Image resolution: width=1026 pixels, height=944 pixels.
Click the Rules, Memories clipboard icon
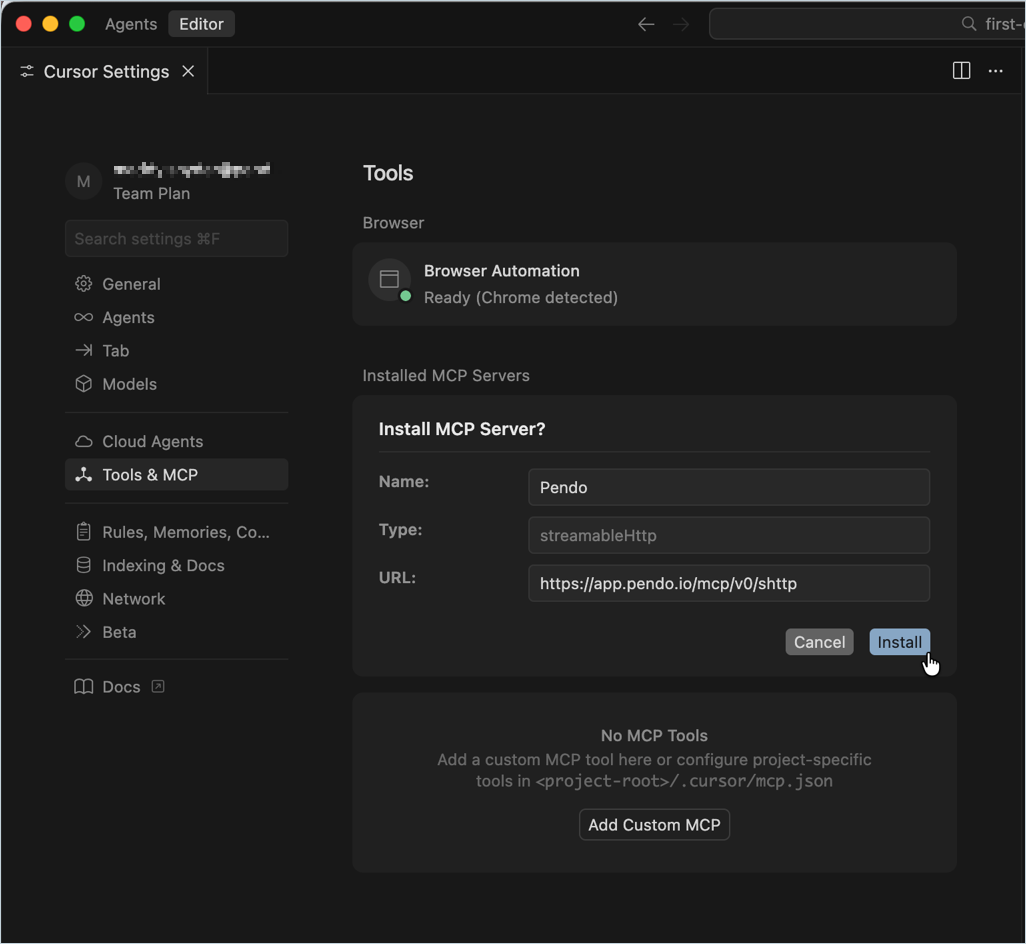click(84, 532)
